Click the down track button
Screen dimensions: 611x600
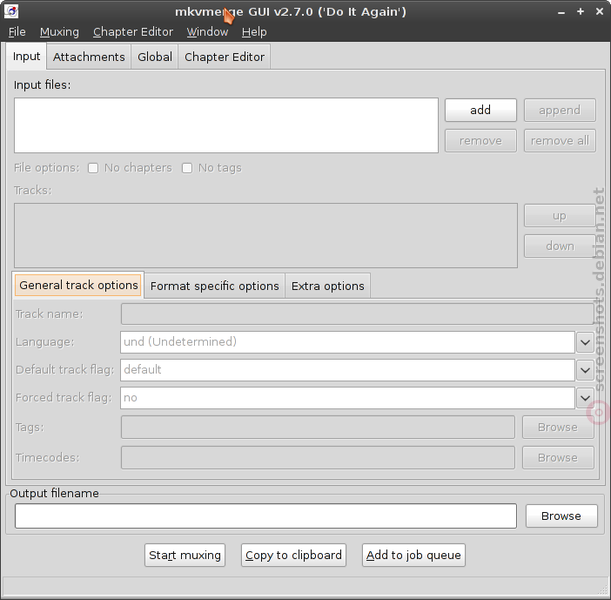[x=560, y=246]
